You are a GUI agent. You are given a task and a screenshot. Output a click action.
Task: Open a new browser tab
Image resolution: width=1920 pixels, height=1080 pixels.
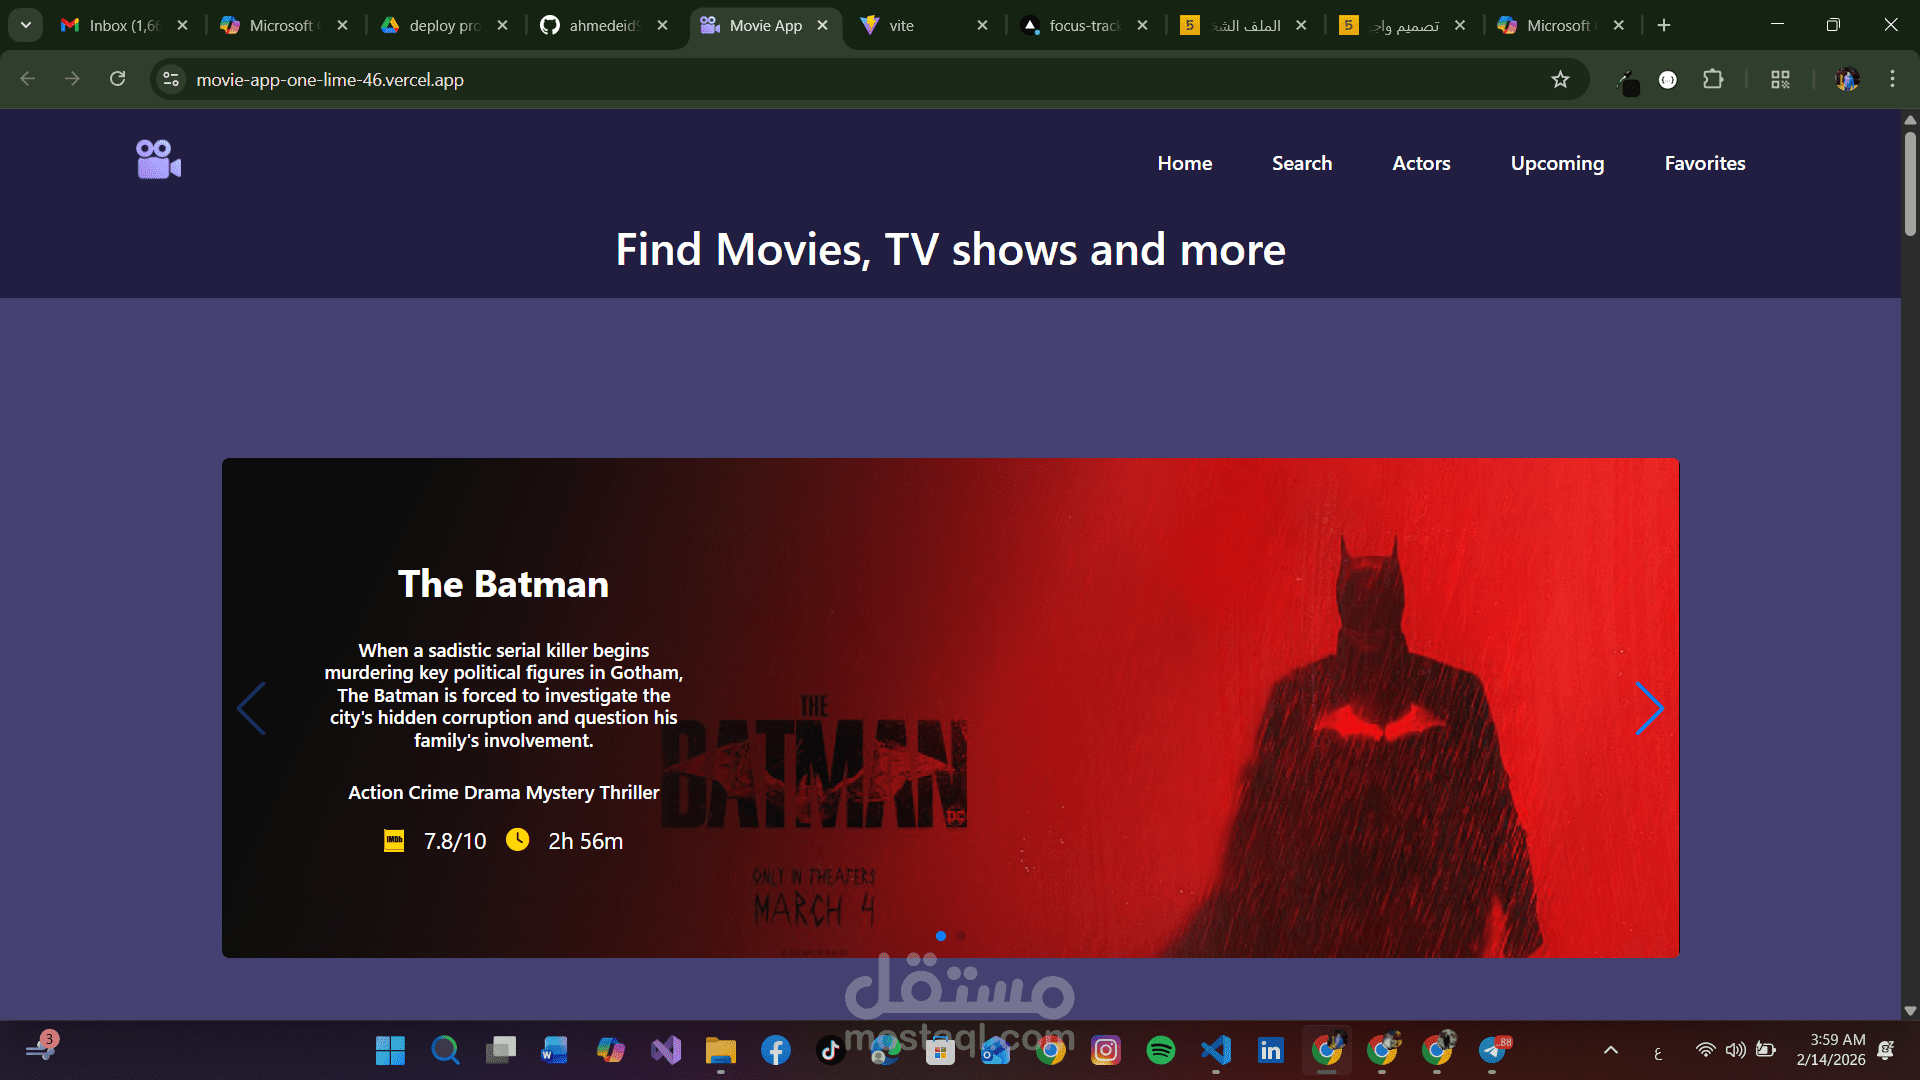1664,25
